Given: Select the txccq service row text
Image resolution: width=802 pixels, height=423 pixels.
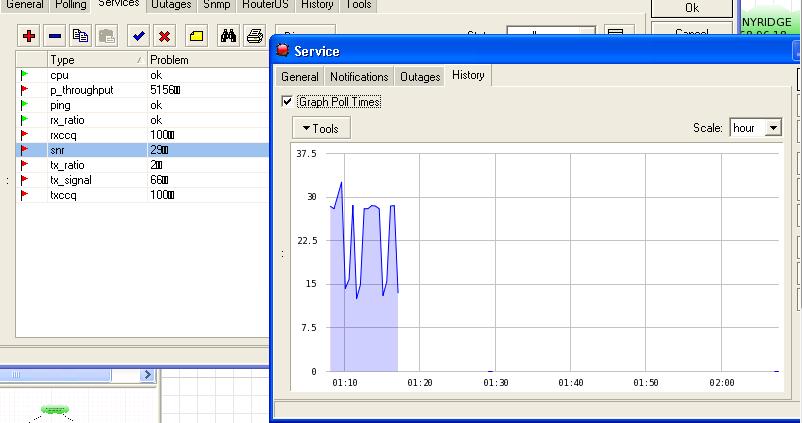Looking at the screenshot, I should 63,195.
